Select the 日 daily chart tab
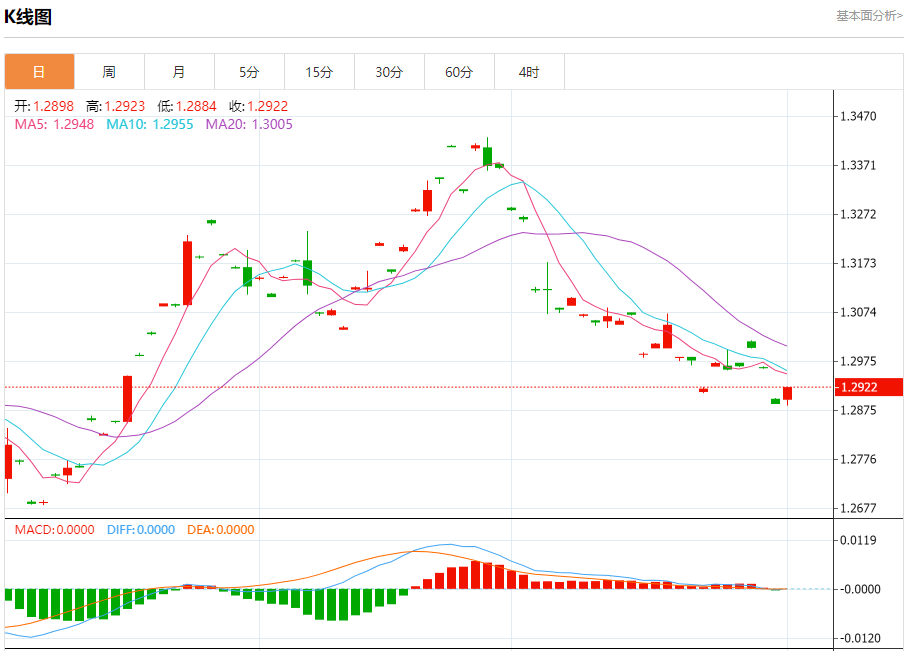This screenshot has width=911, height=651. tap(39, 72)
